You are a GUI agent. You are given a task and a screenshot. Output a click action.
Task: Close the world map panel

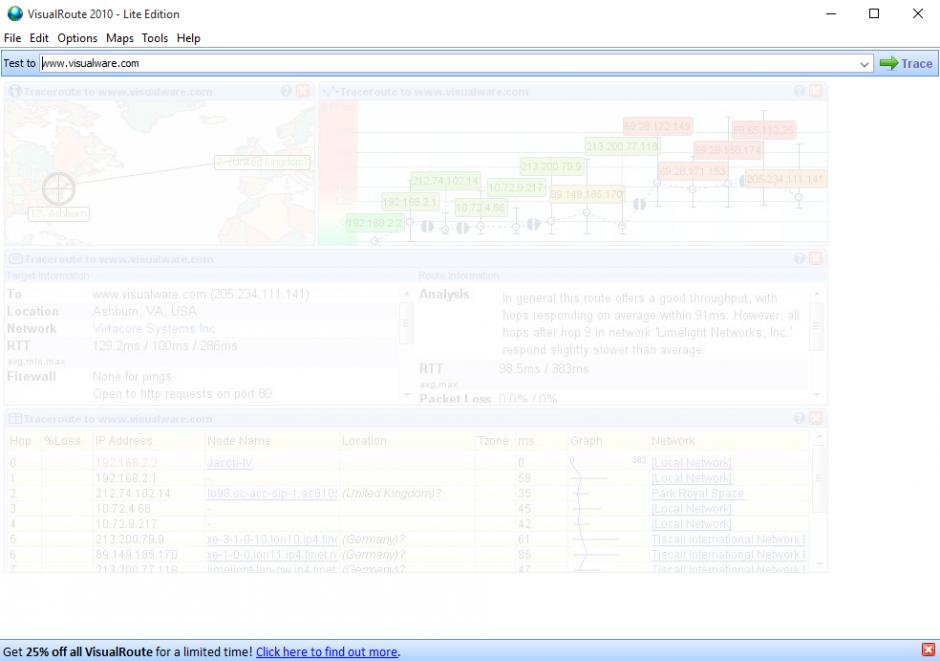303,91
